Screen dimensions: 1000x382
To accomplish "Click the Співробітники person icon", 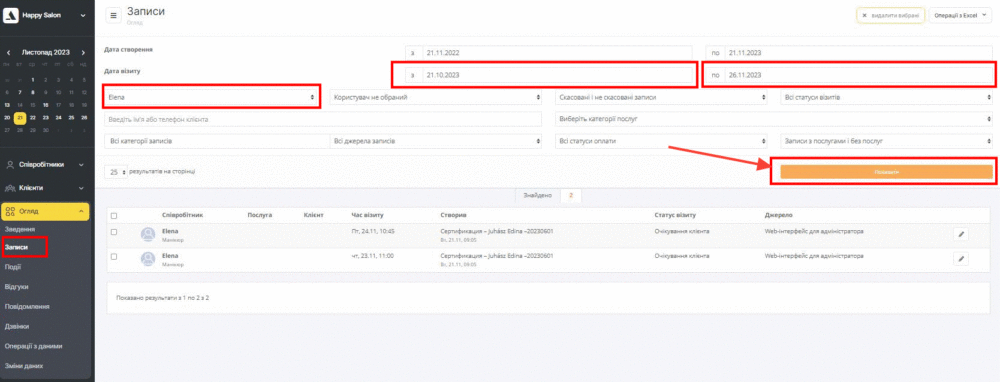I will [x=11, y=165].
